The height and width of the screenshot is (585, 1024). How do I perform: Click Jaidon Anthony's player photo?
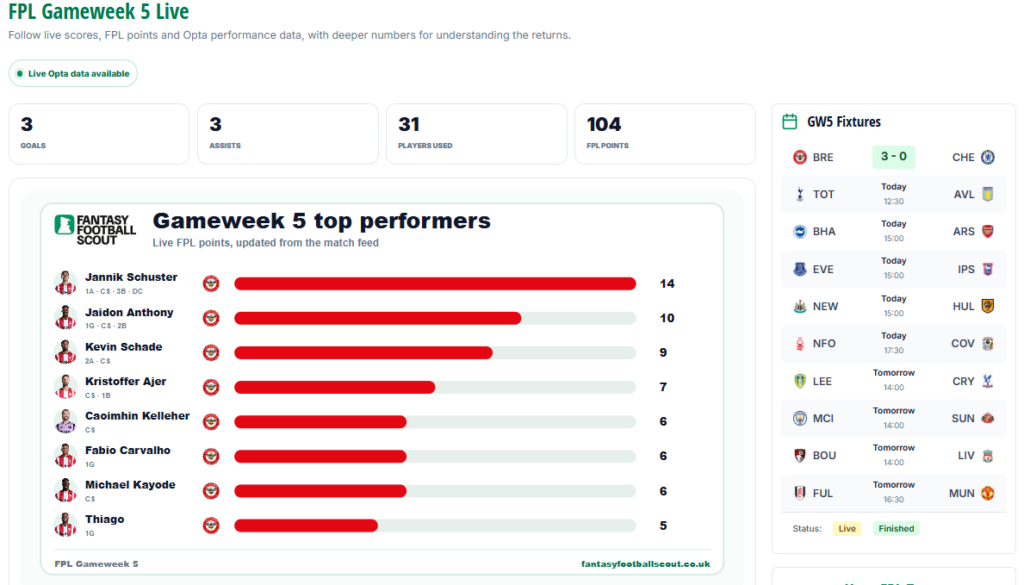click(65, 318)
